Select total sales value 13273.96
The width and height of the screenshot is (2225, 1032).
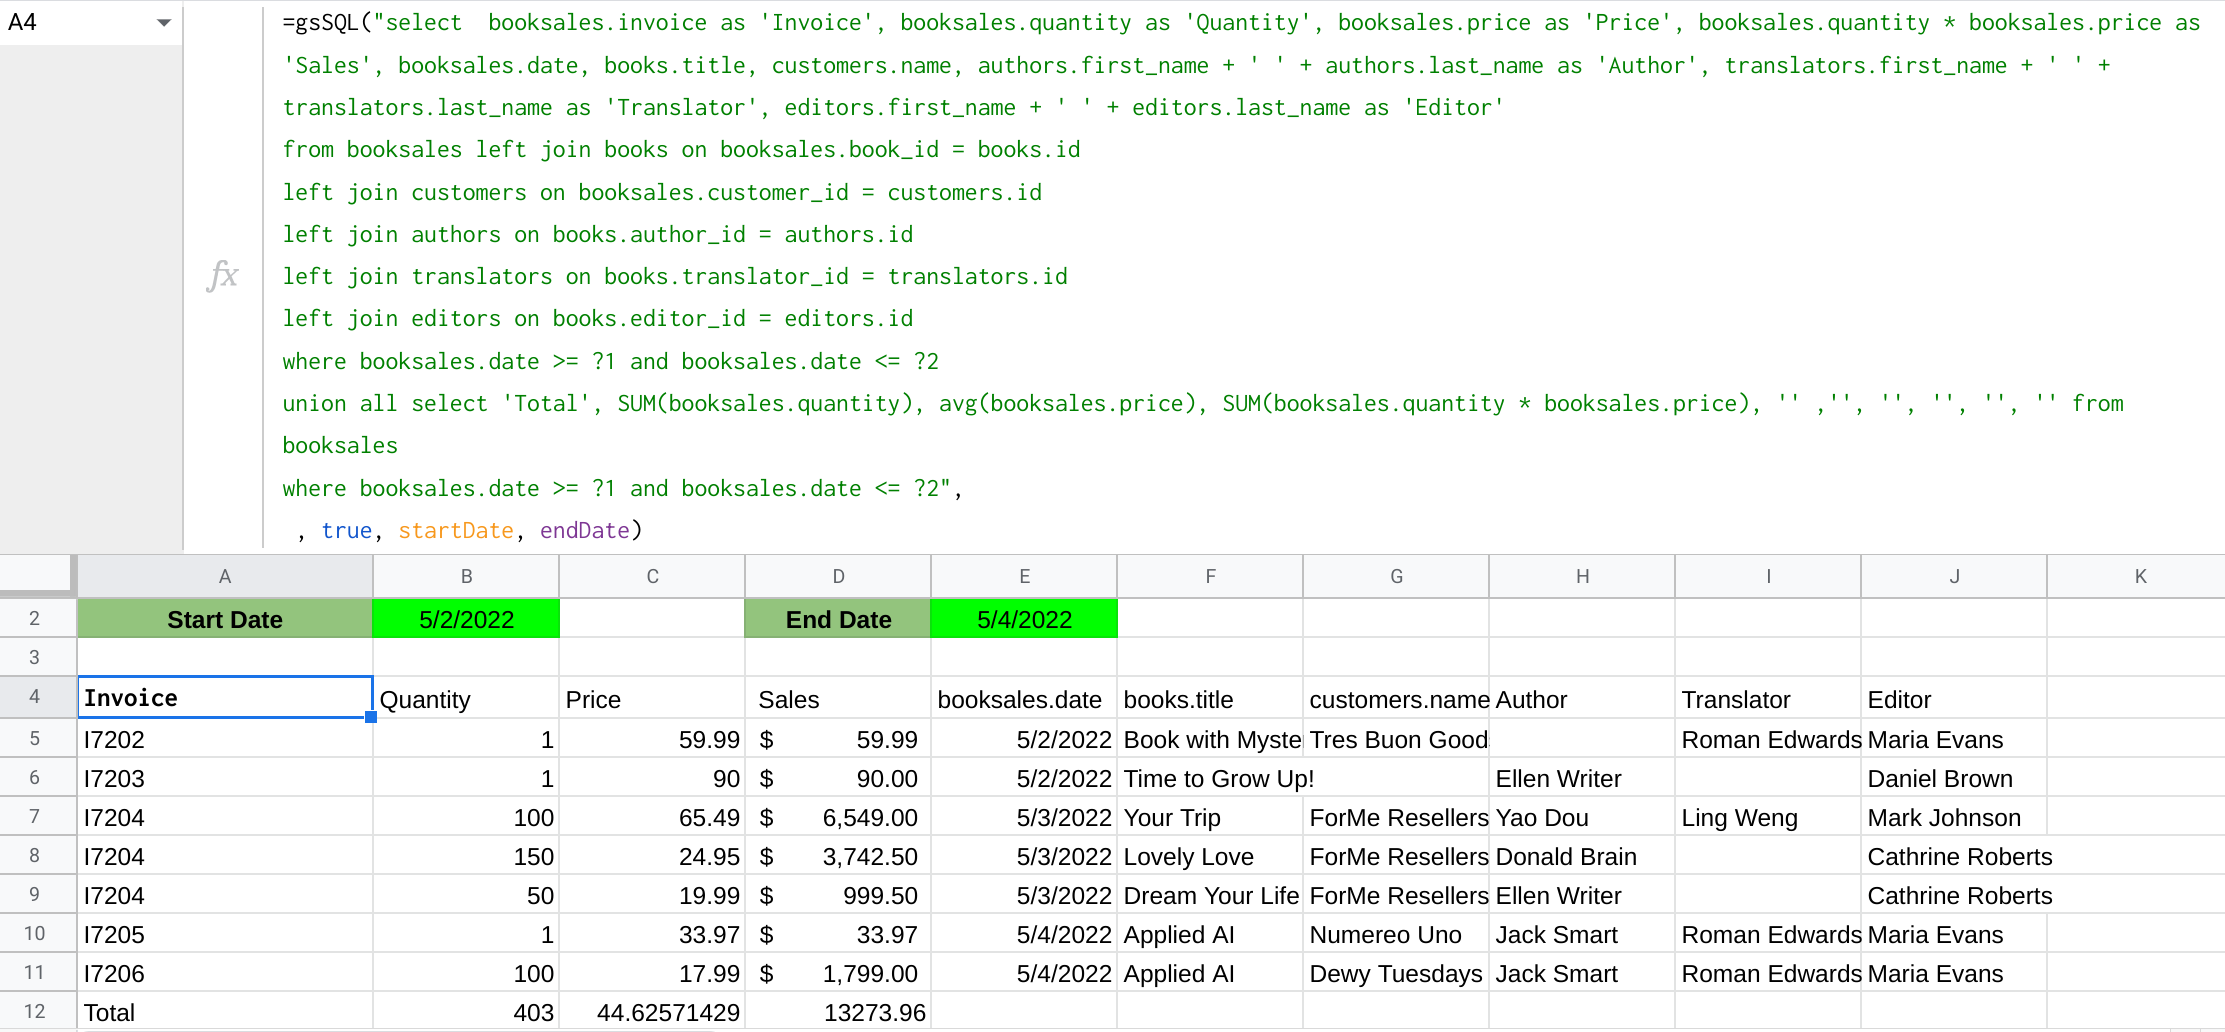point(838,1012)
